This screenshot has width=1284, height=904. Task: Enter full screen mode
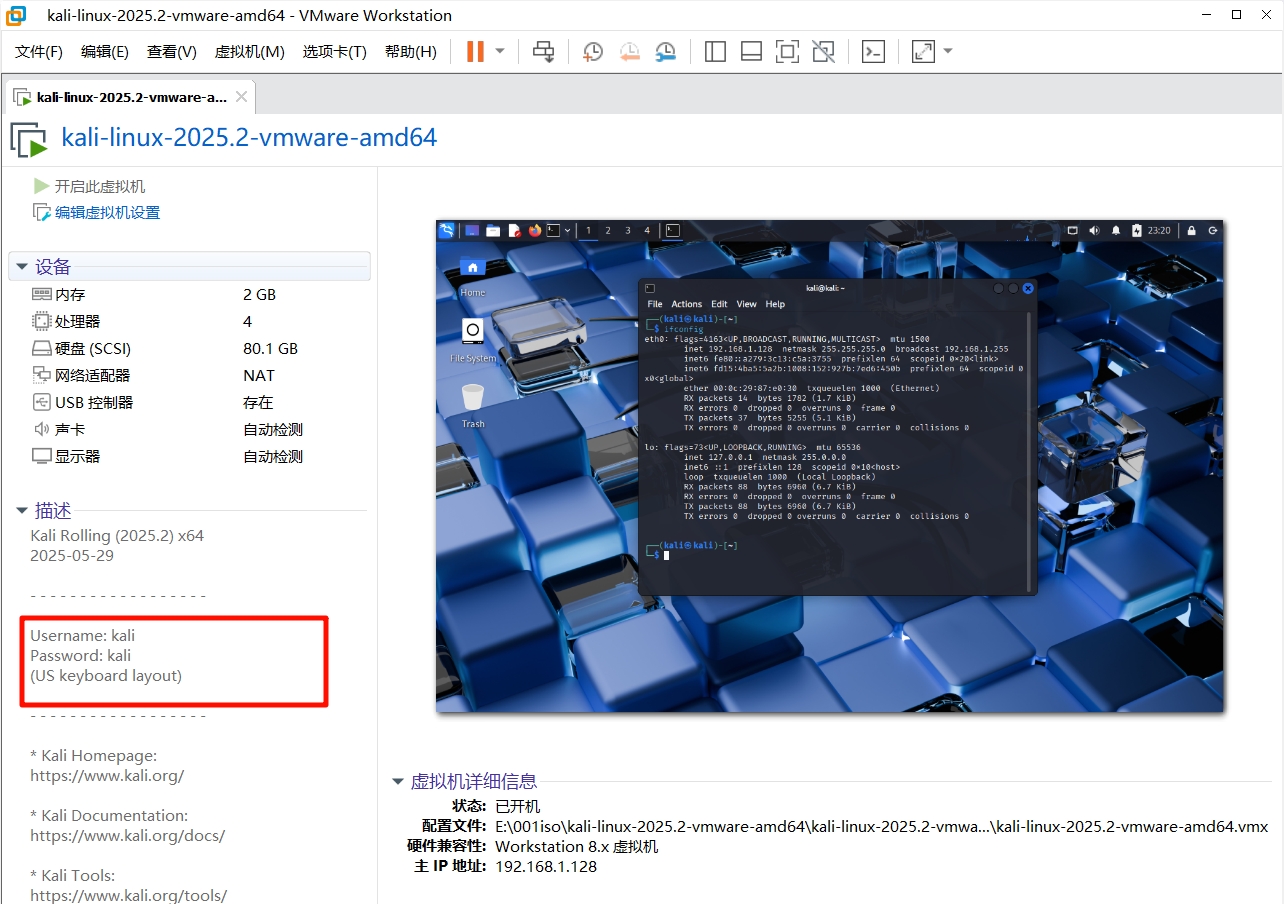(787, 51)
